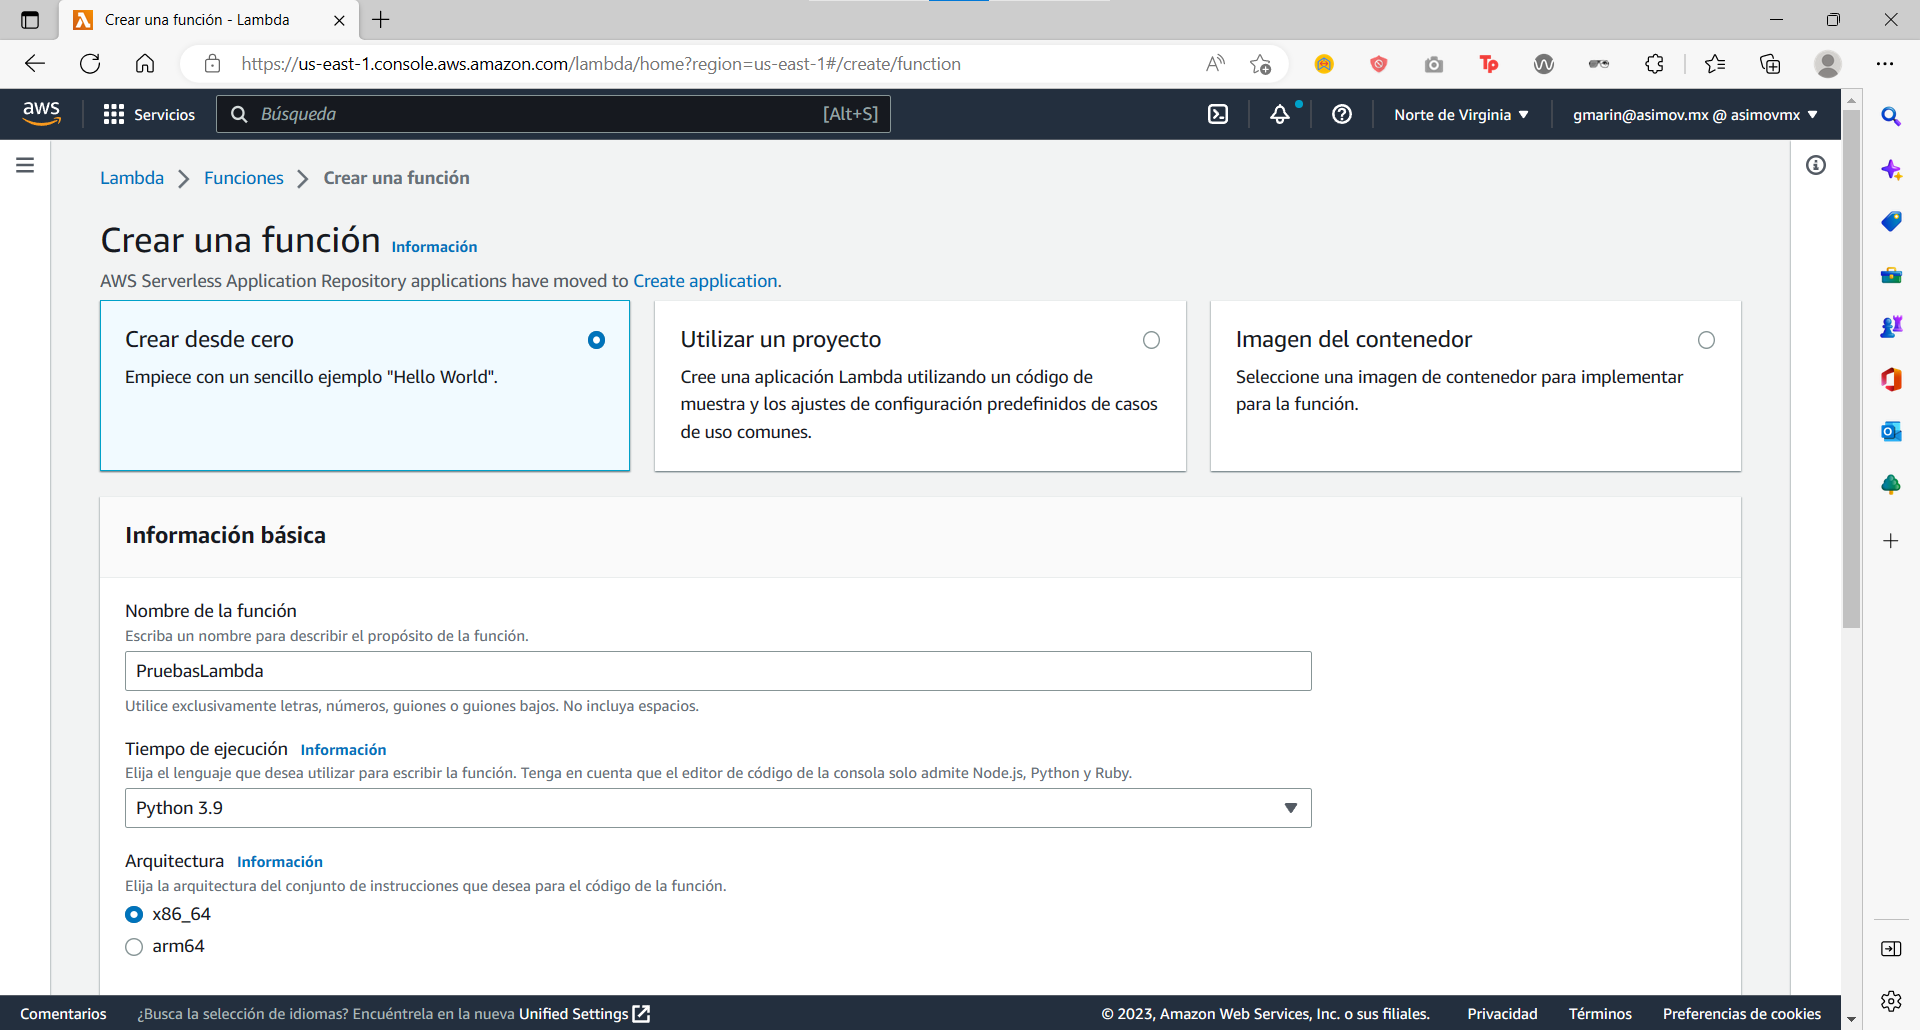Click the Lambda breadcrumb link

click(132, 178)
